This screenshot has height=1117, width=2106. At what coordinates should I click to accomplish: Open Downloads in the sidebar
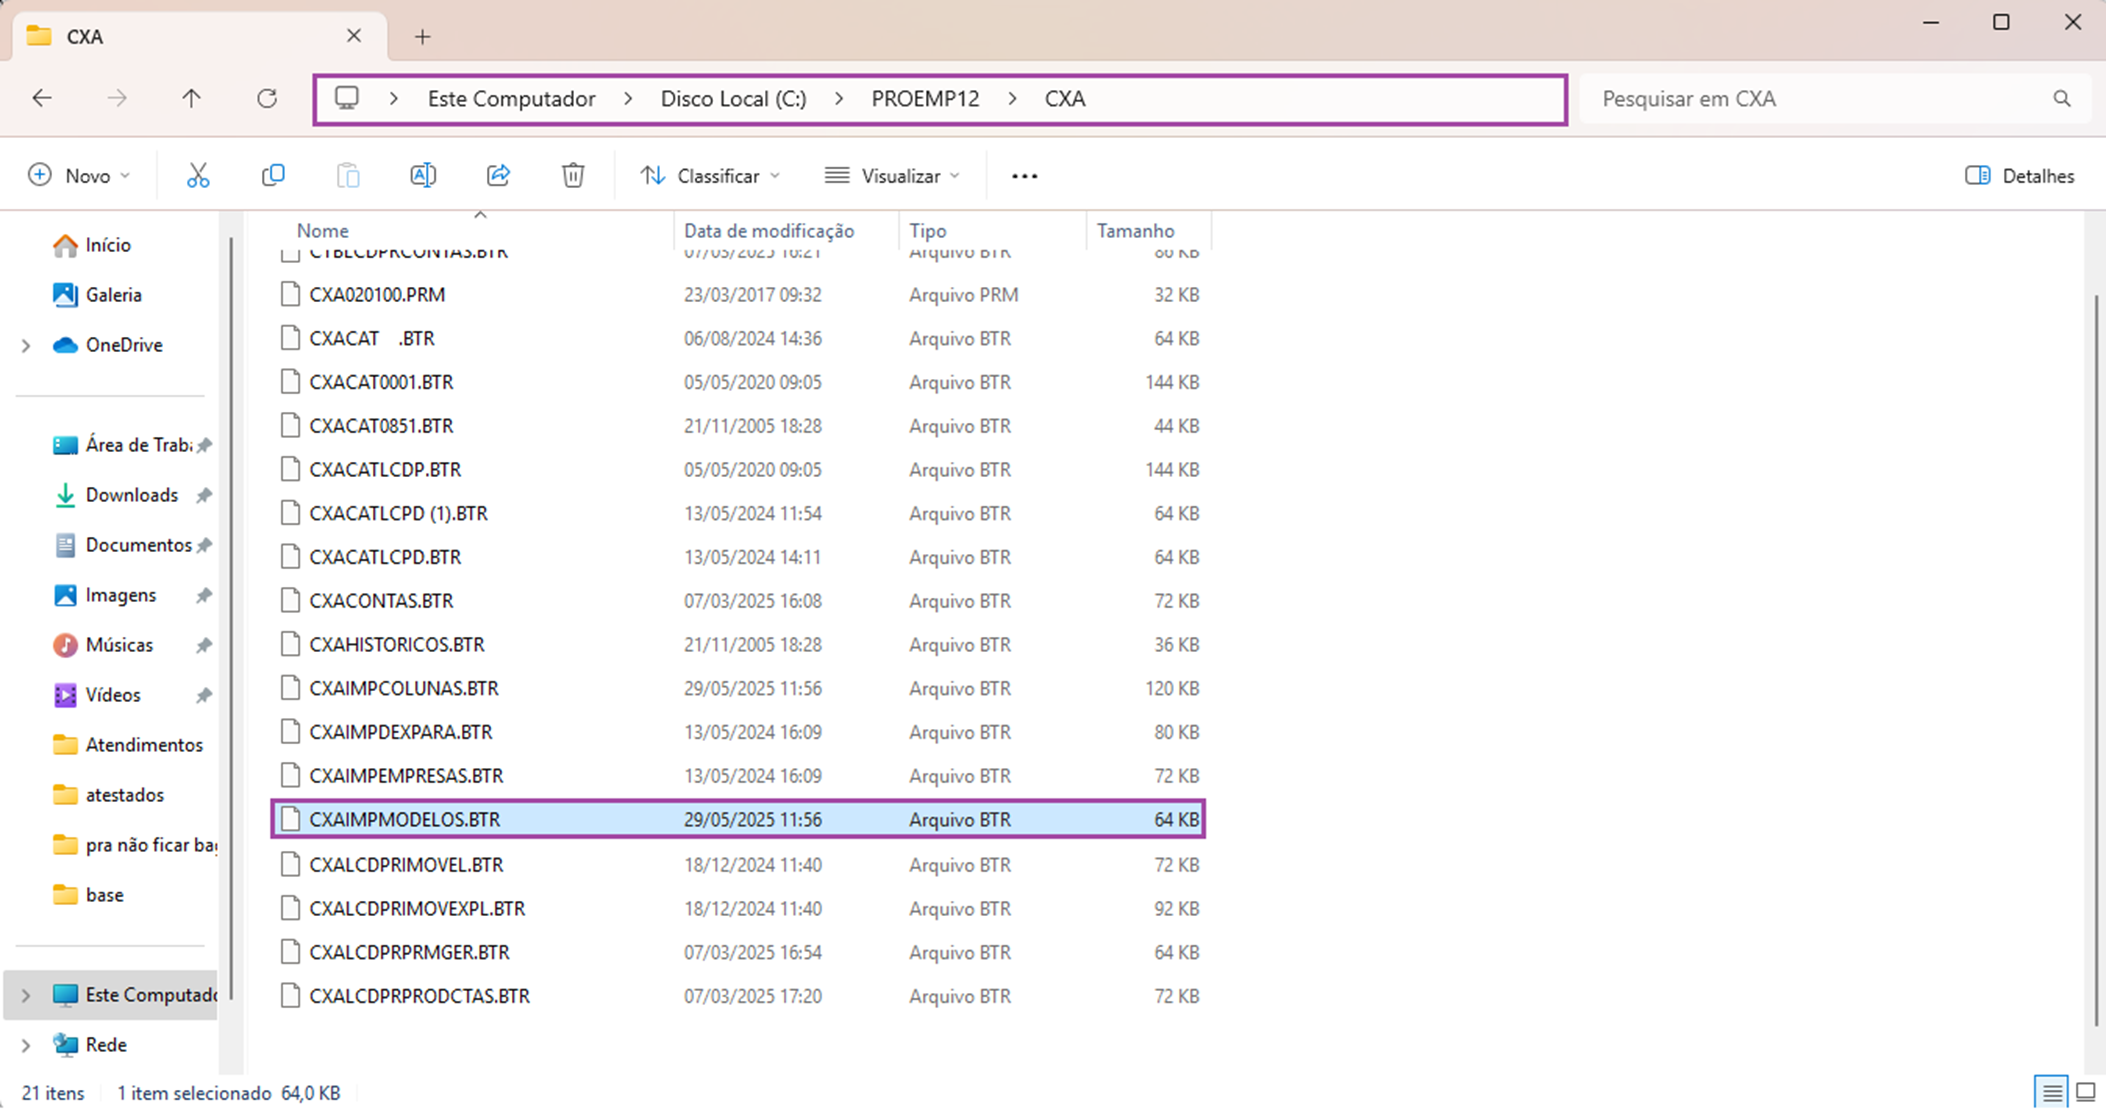click(x=131, y=495)
